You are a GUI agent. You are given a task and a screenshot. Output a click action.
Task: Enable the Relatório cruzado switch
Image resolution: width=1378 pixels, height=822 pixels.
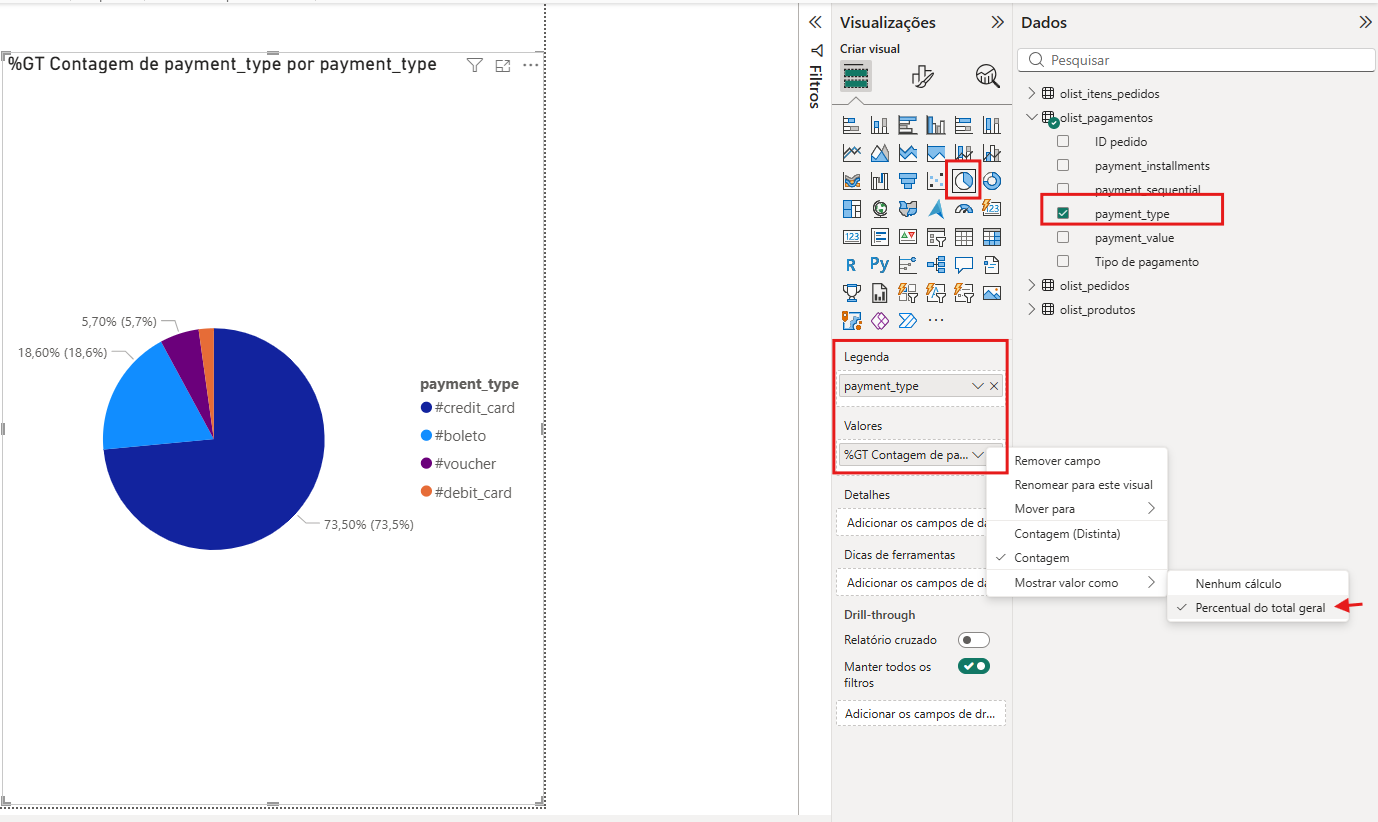(972, 639)
